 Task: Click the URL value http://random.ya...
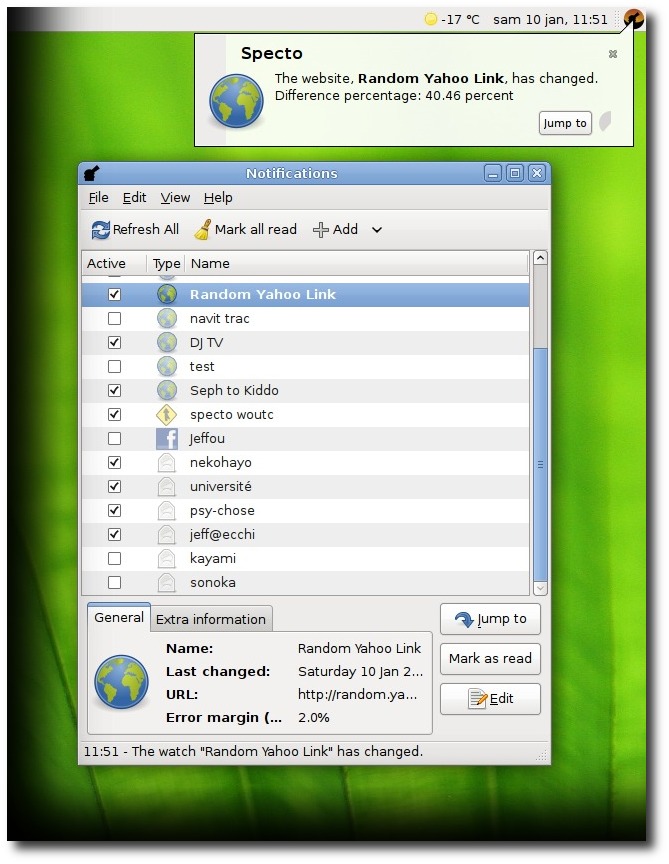coord(357,694)
